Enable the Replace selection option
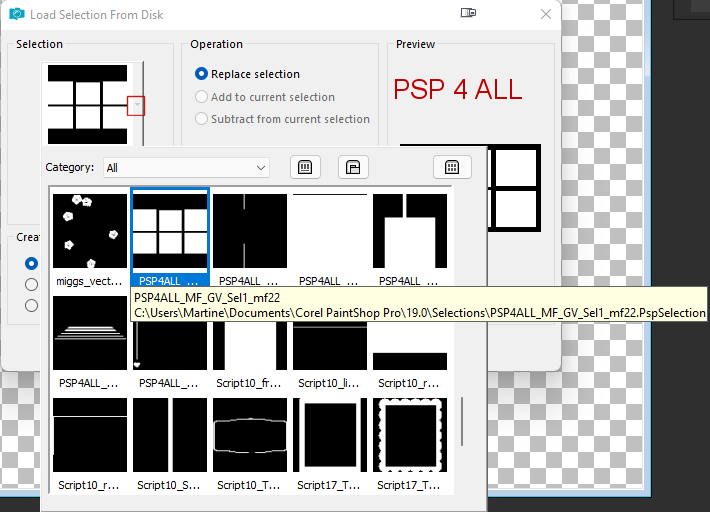 (202, 74)
